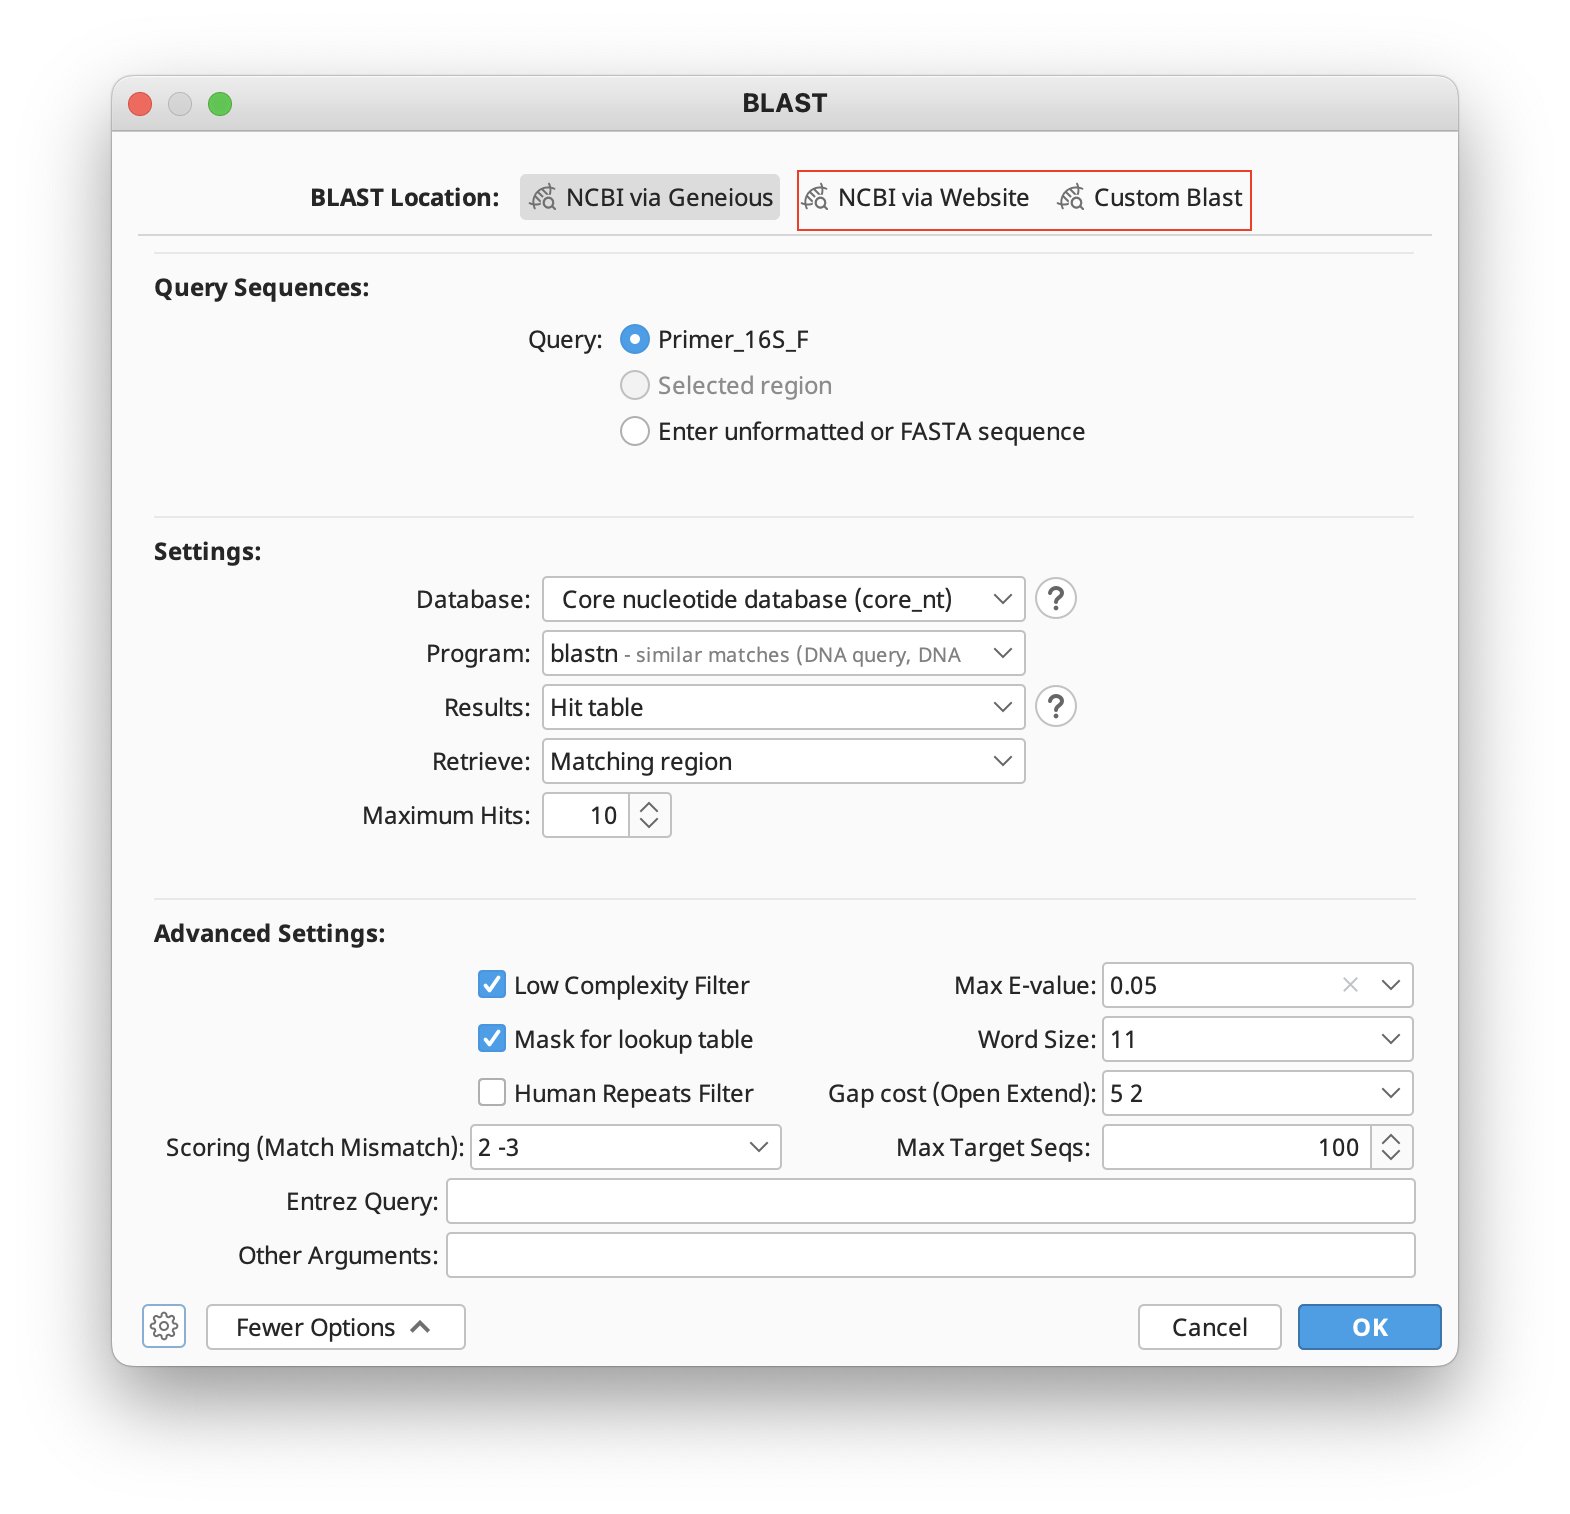
Task: Enable the Human Repeats Filter checkbox
Action: [492, 1093]
